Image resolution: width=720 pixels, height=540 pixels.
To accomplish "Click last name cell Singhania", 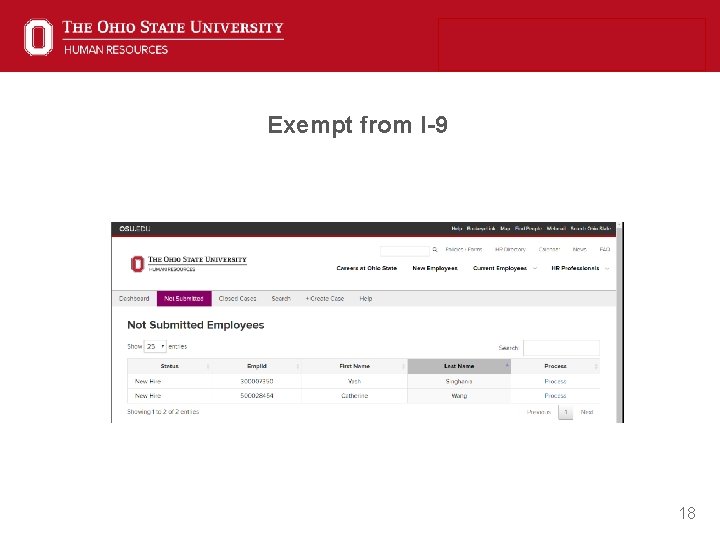I will tap(459, 381).
